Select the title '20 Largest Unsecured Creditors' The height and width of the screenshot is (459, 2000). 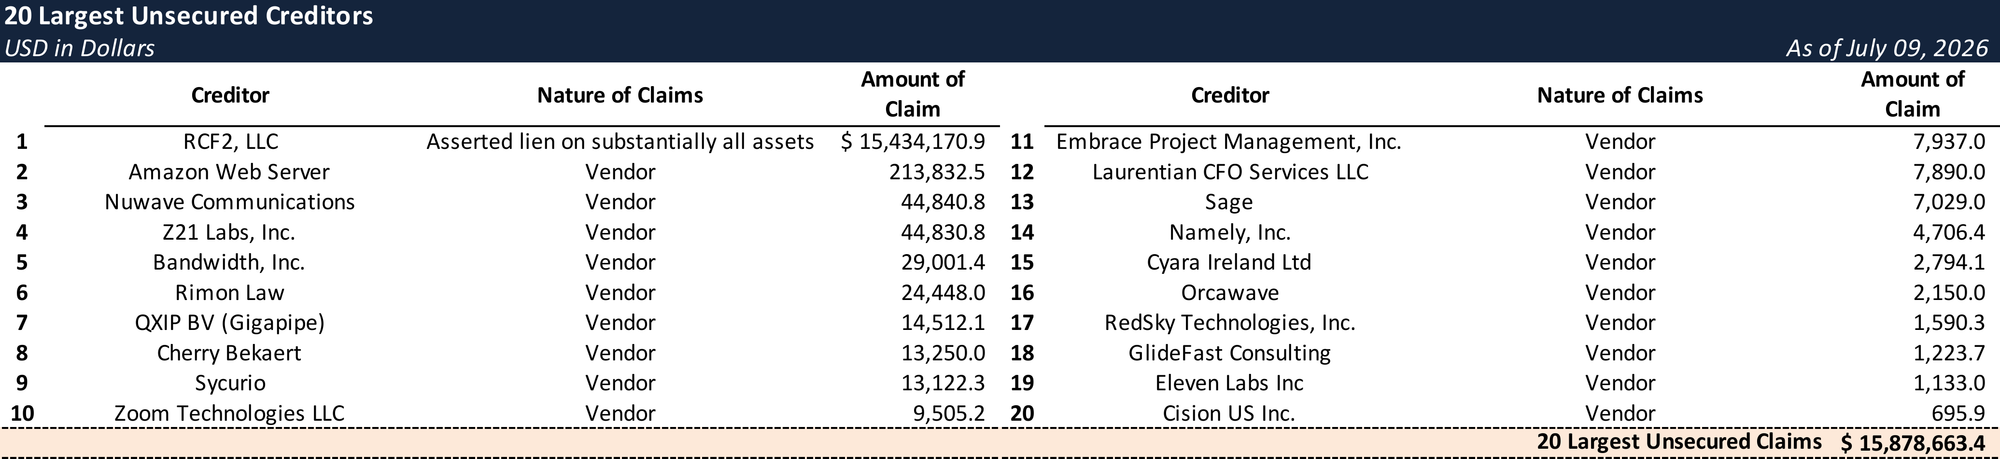click(x=189, y=16)
